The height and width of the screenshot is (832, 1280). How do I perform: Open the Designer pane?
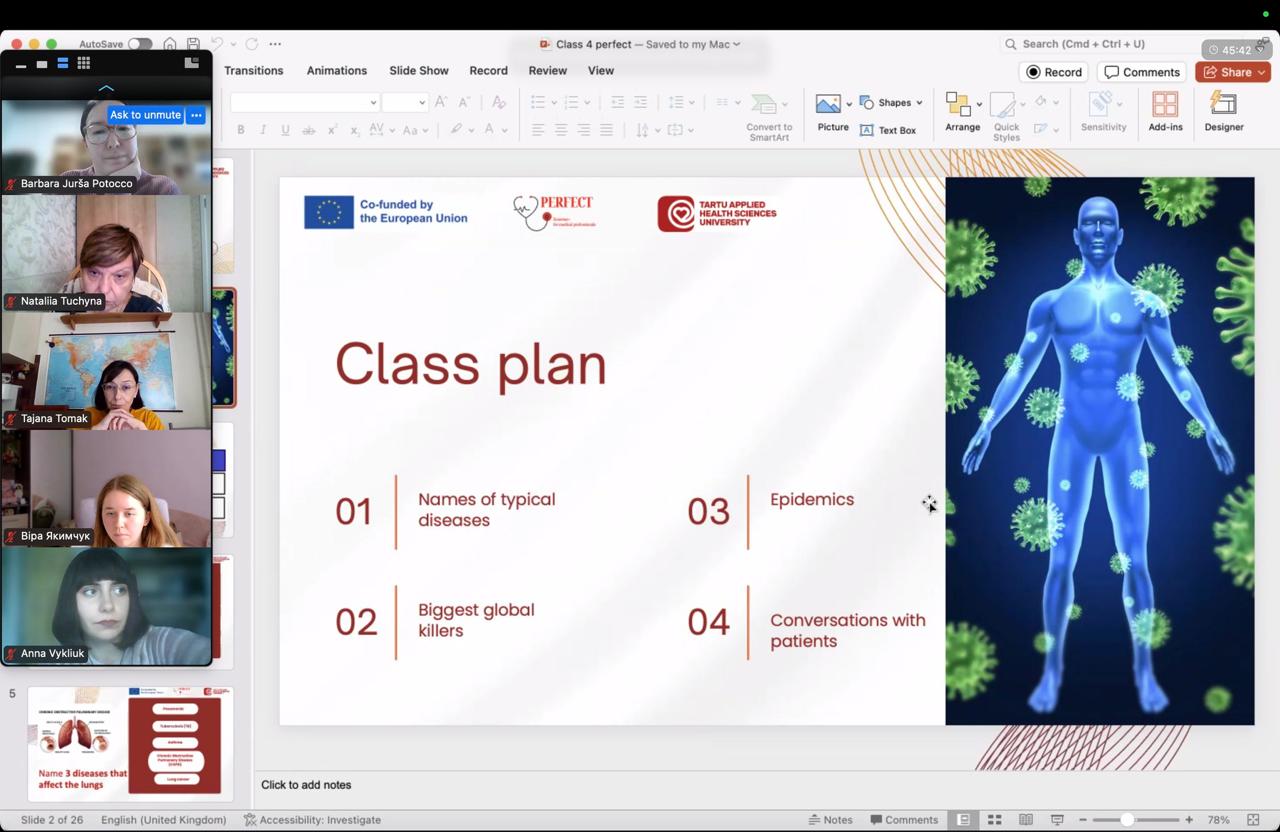[1223, 111]
